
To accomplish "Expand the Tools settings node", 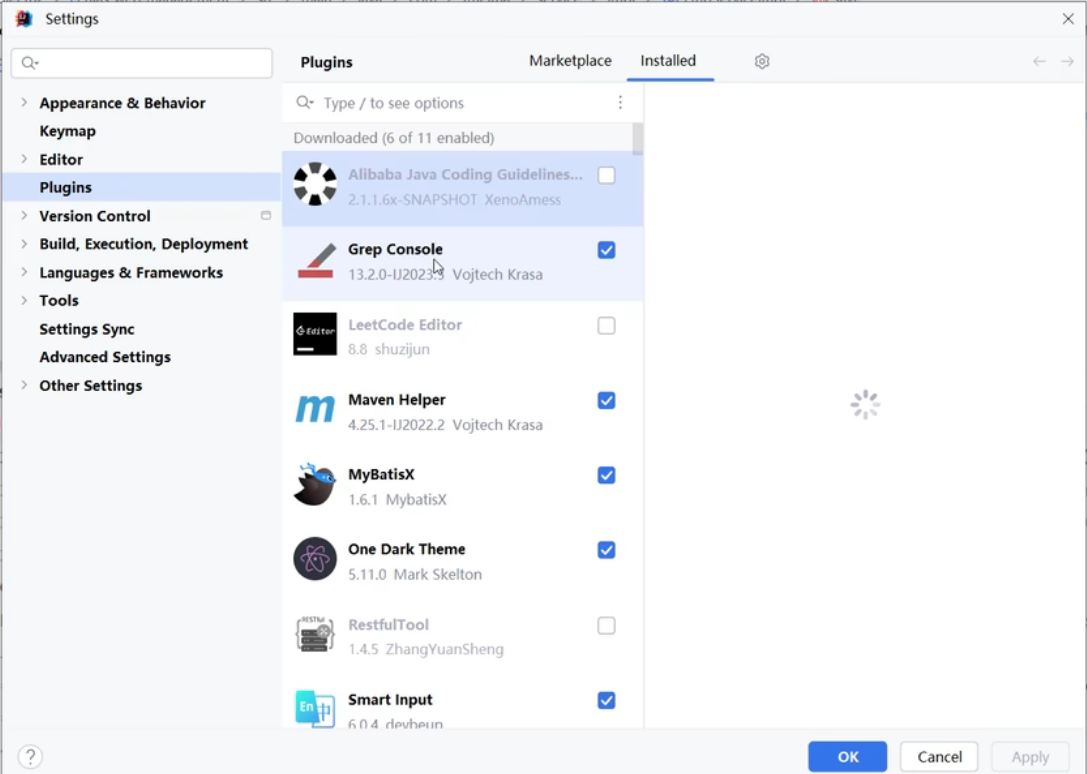I will (x=24, y=300).
